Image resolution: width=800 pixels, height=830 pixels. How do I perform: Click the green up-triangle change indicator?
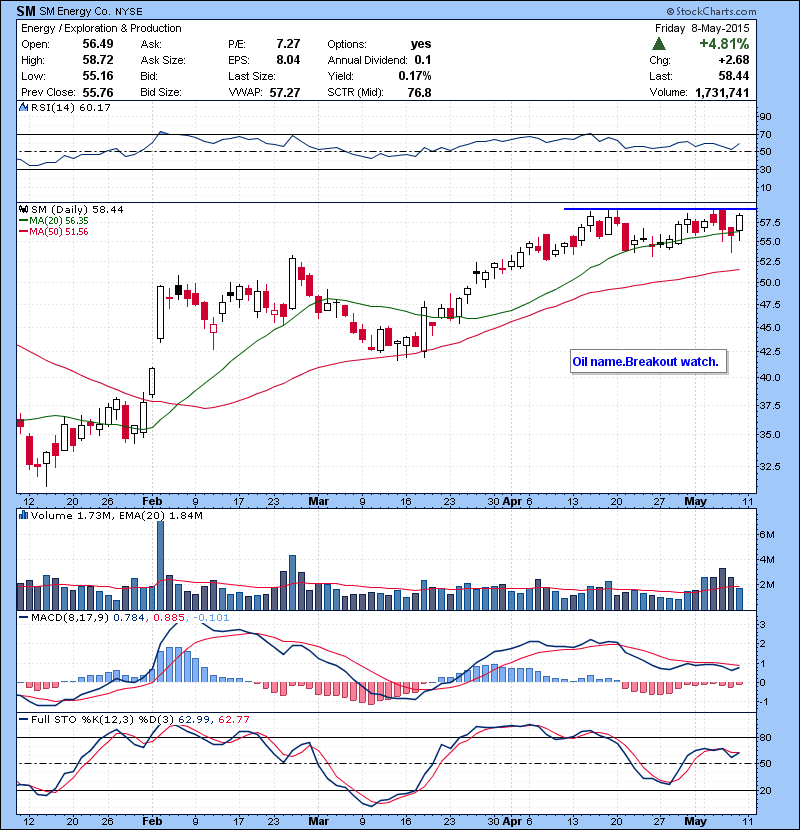(659, 44)
